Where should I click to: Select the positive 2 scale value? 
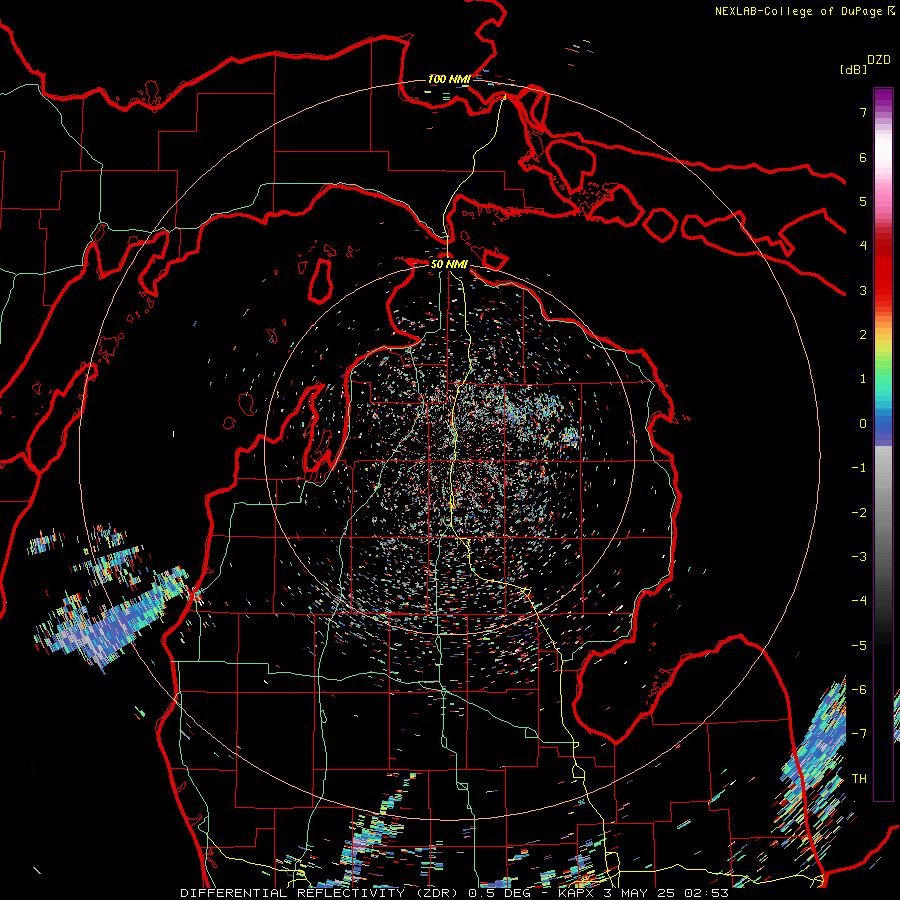tap(863, 335)
